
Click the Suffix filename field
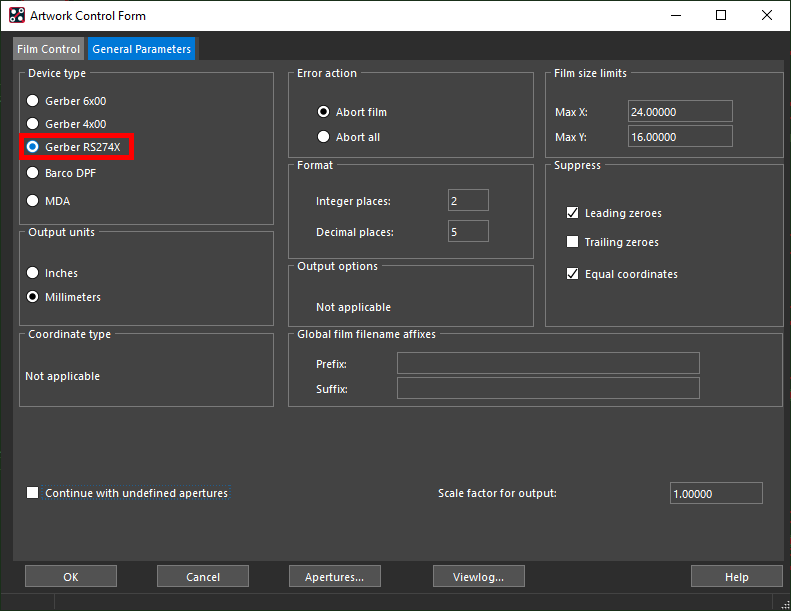pos(548,388)
